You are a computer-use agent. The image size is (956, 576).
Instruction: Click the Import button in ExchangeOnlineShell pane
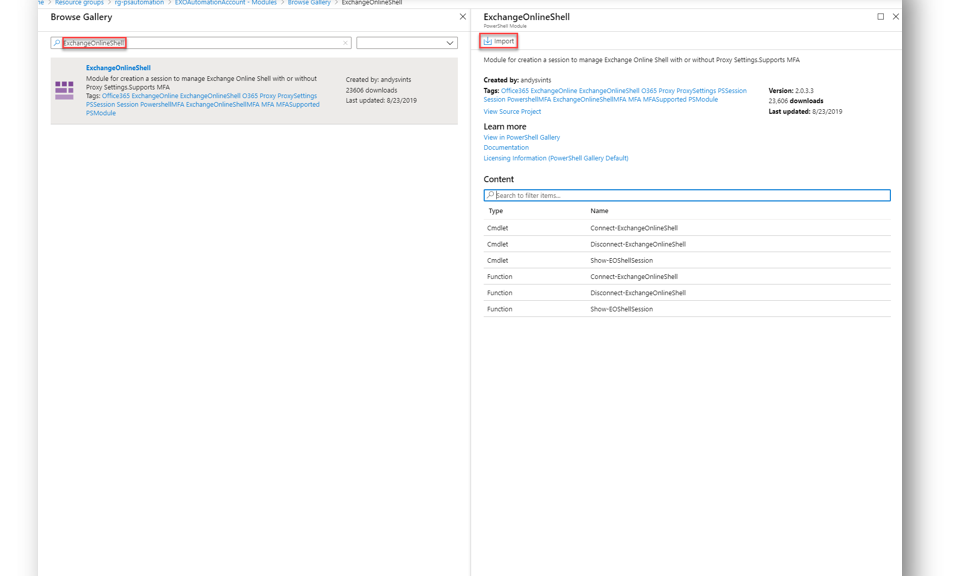click(499, 41)
